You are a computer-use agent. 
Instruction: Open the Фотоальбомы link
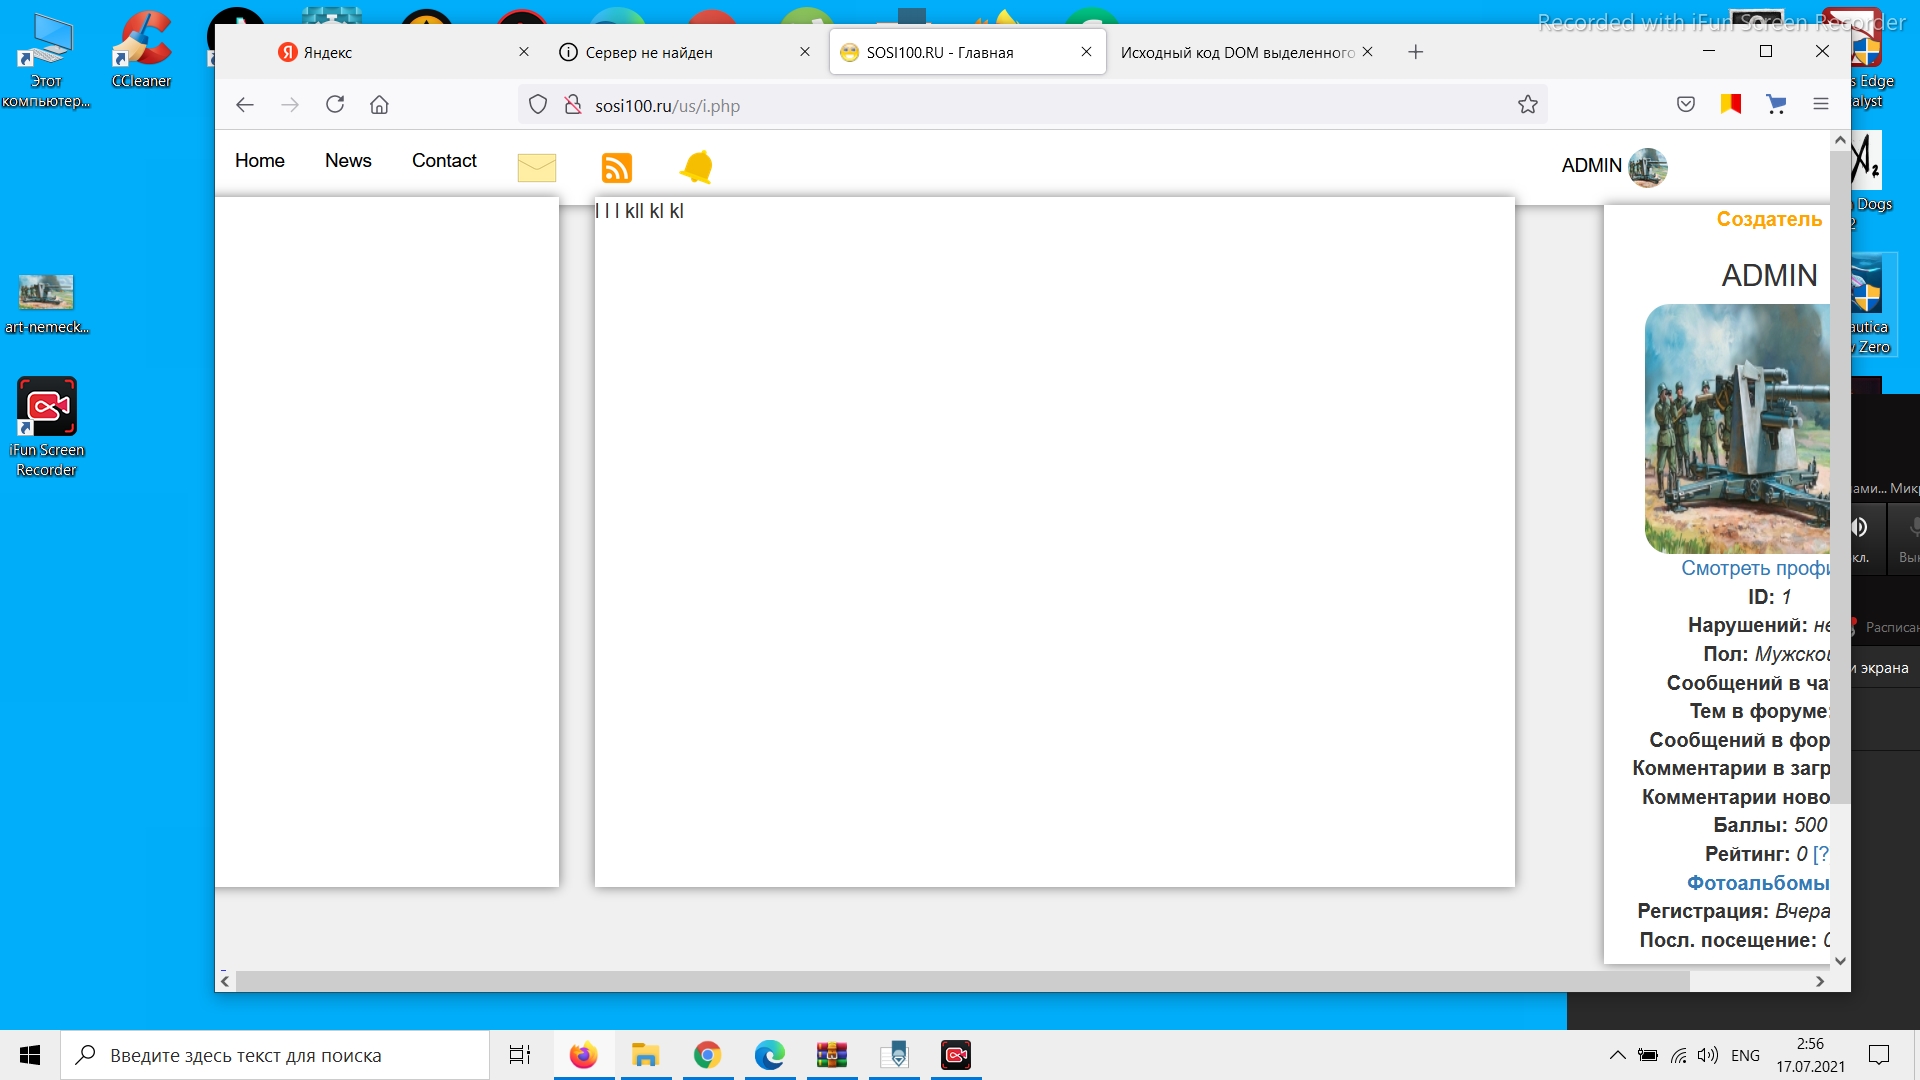[1757, 883]
